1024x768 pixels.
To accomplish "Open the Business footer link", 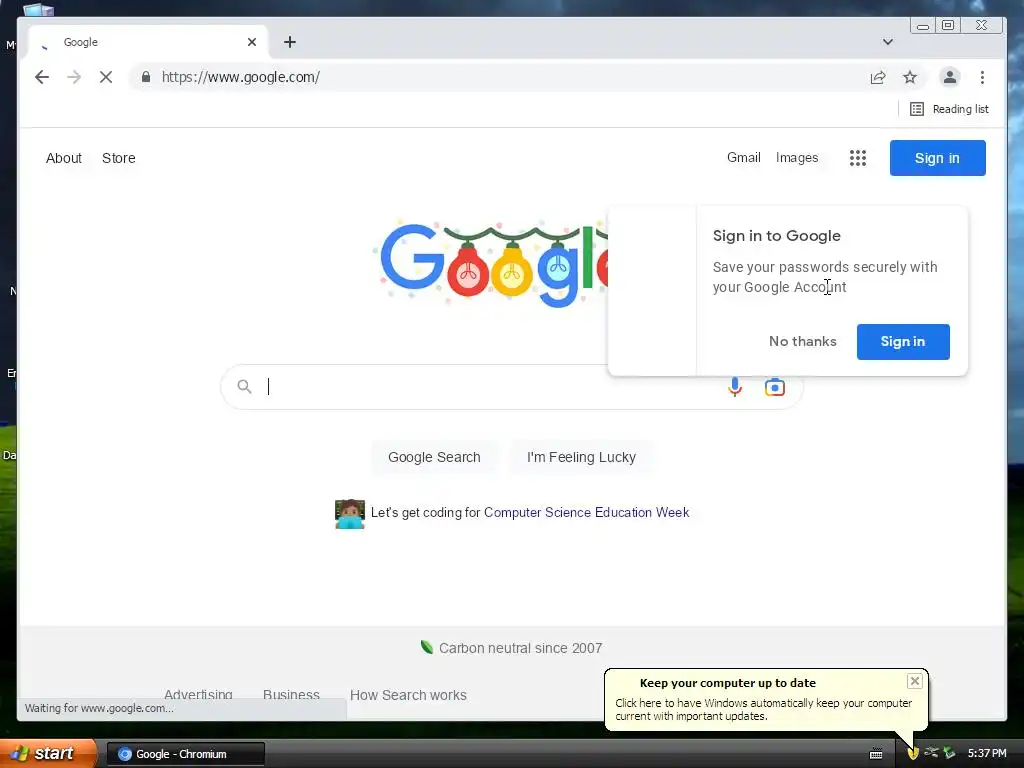I will coord(291,695).
